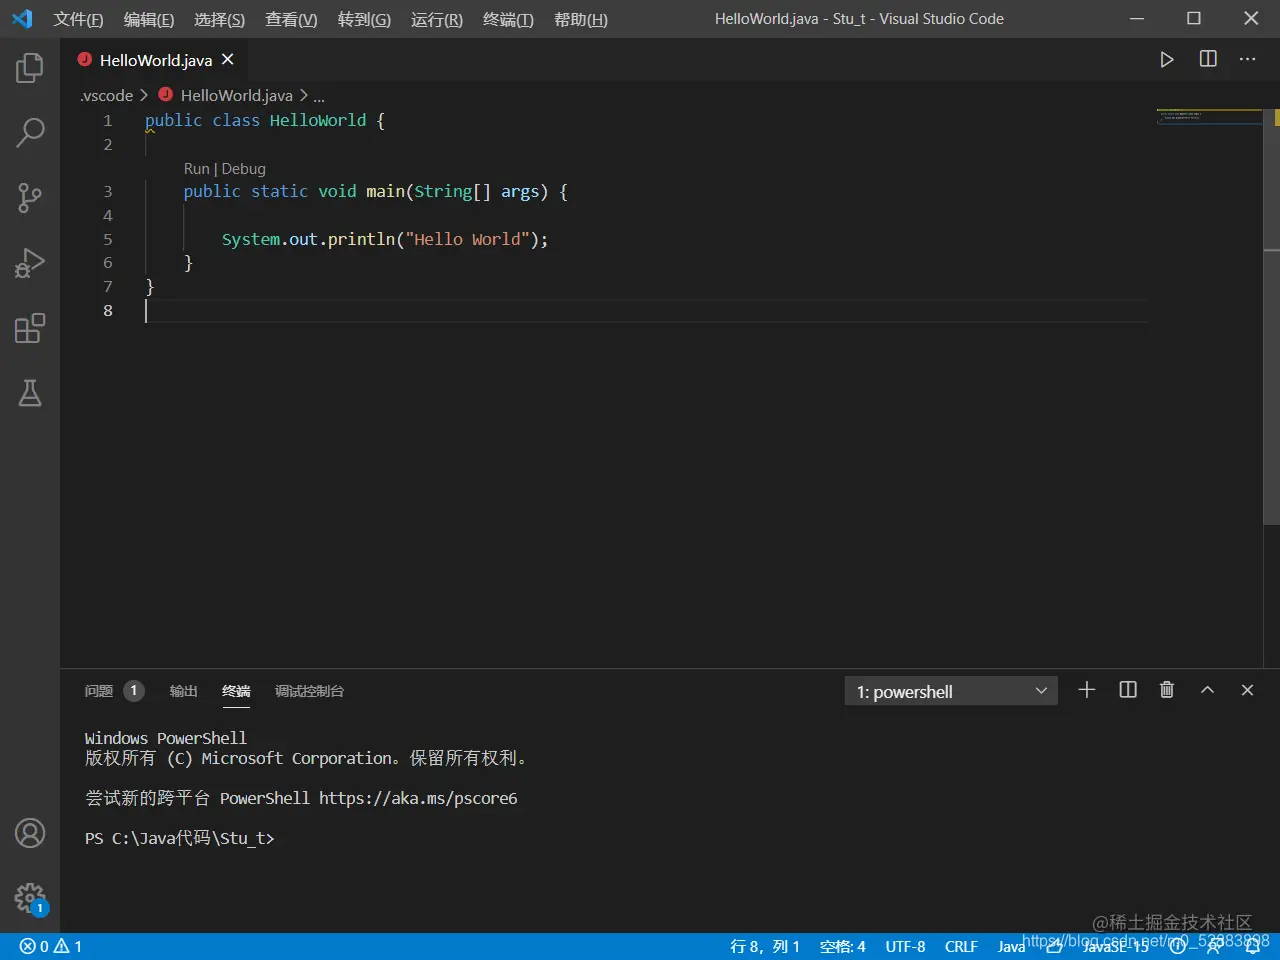Open the Search view in activity bar

tap(30, 132)
